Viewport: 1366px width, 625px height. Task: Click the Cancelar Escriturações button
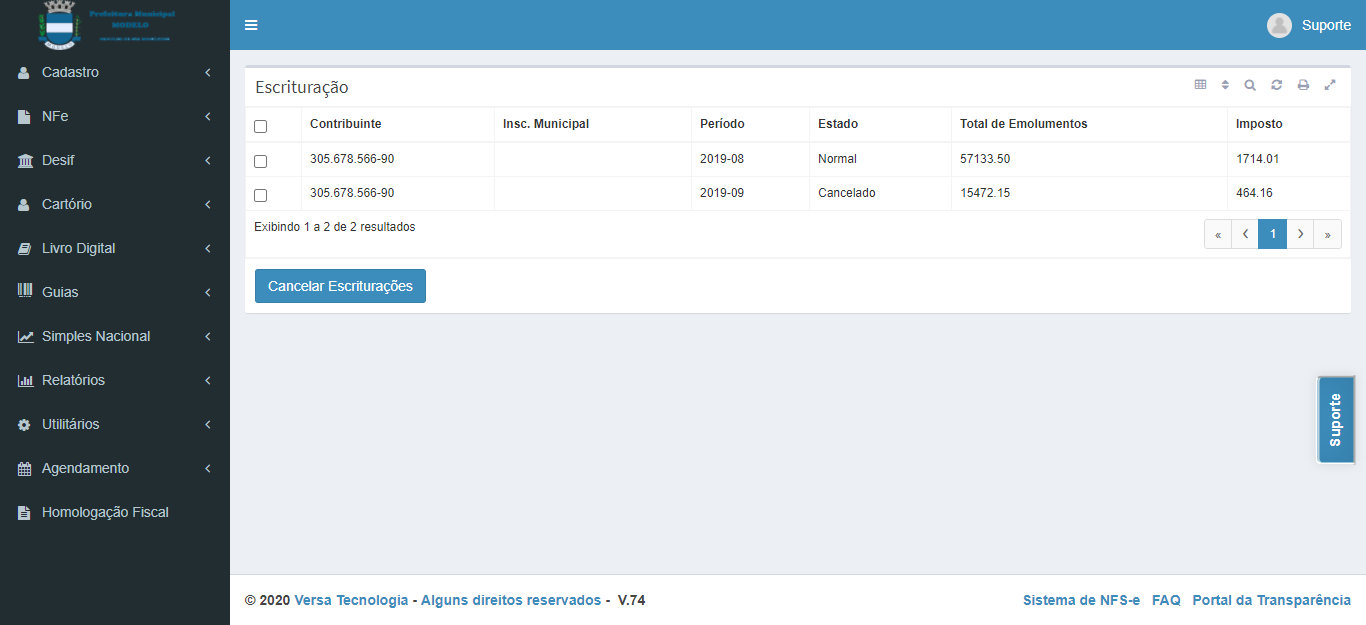(340, 286)
